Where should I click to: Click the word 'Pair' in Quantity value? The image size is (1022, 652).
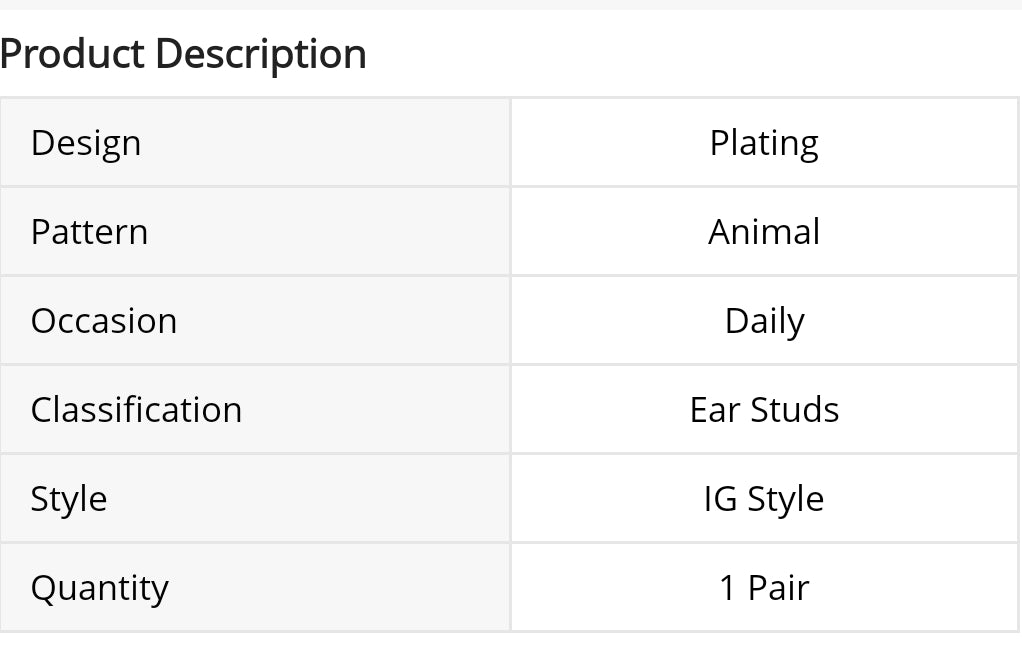point(778,588)
